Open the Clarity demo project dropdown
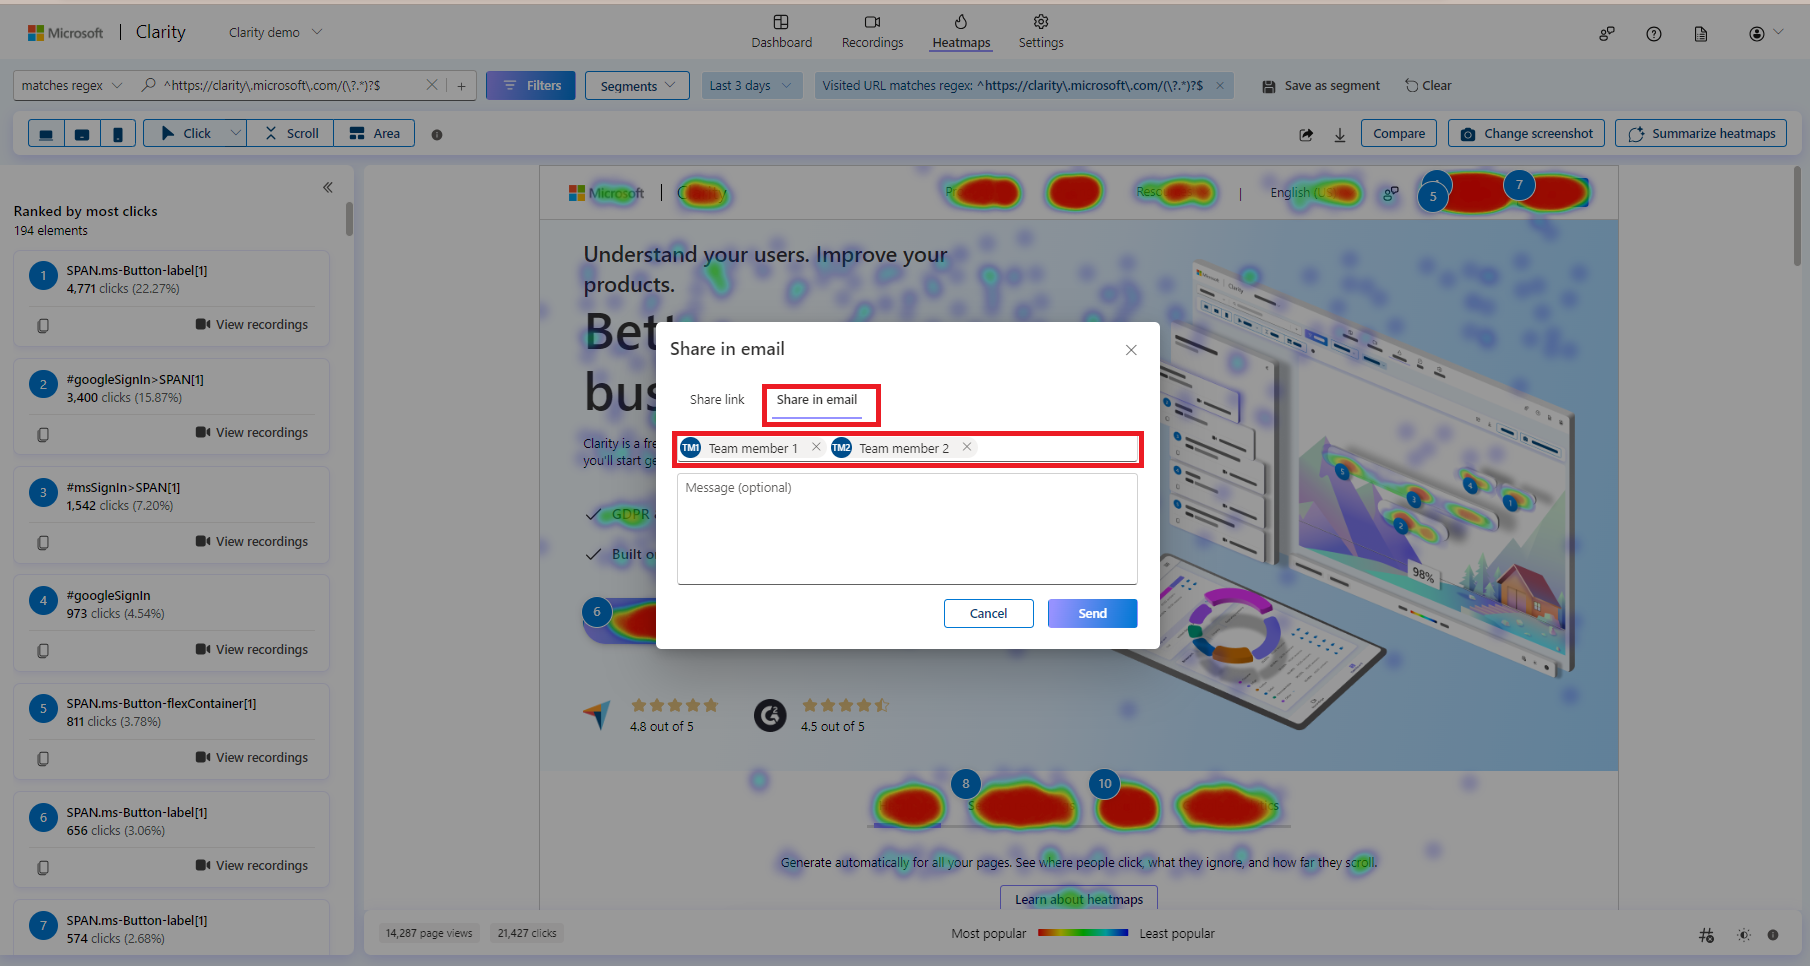The height and width of the screenshot is (966, 1810). point(275,33)
